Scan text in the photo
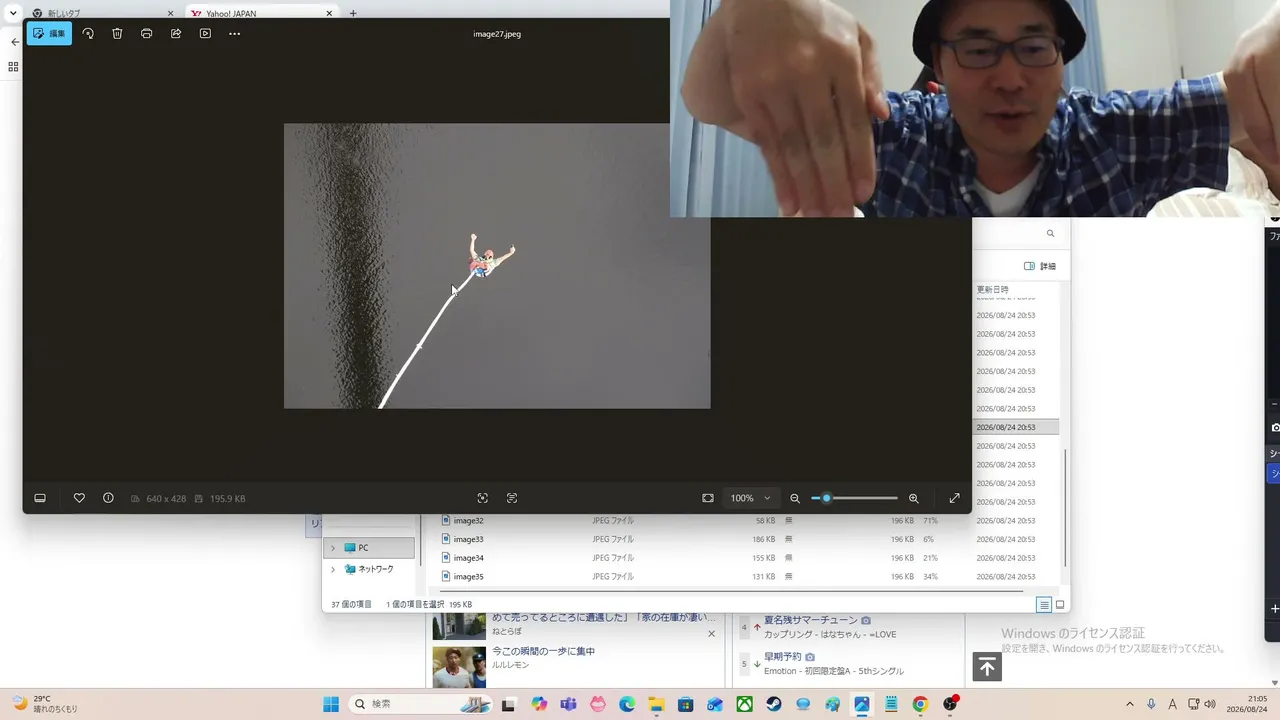The width and height of the screenshot is (1280, 720). click(x=512, y=498)
